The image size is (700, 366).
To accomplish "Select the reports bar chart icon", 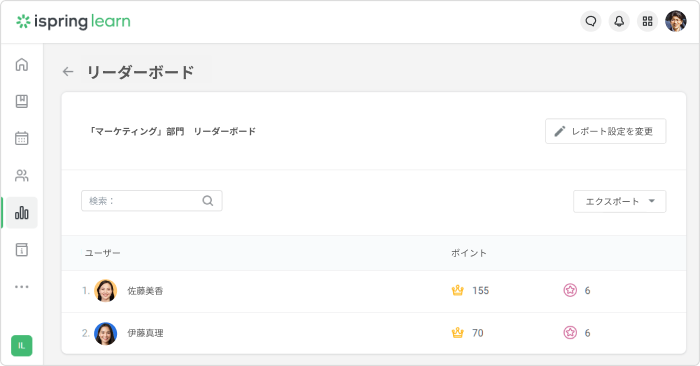I will point(21,212).
